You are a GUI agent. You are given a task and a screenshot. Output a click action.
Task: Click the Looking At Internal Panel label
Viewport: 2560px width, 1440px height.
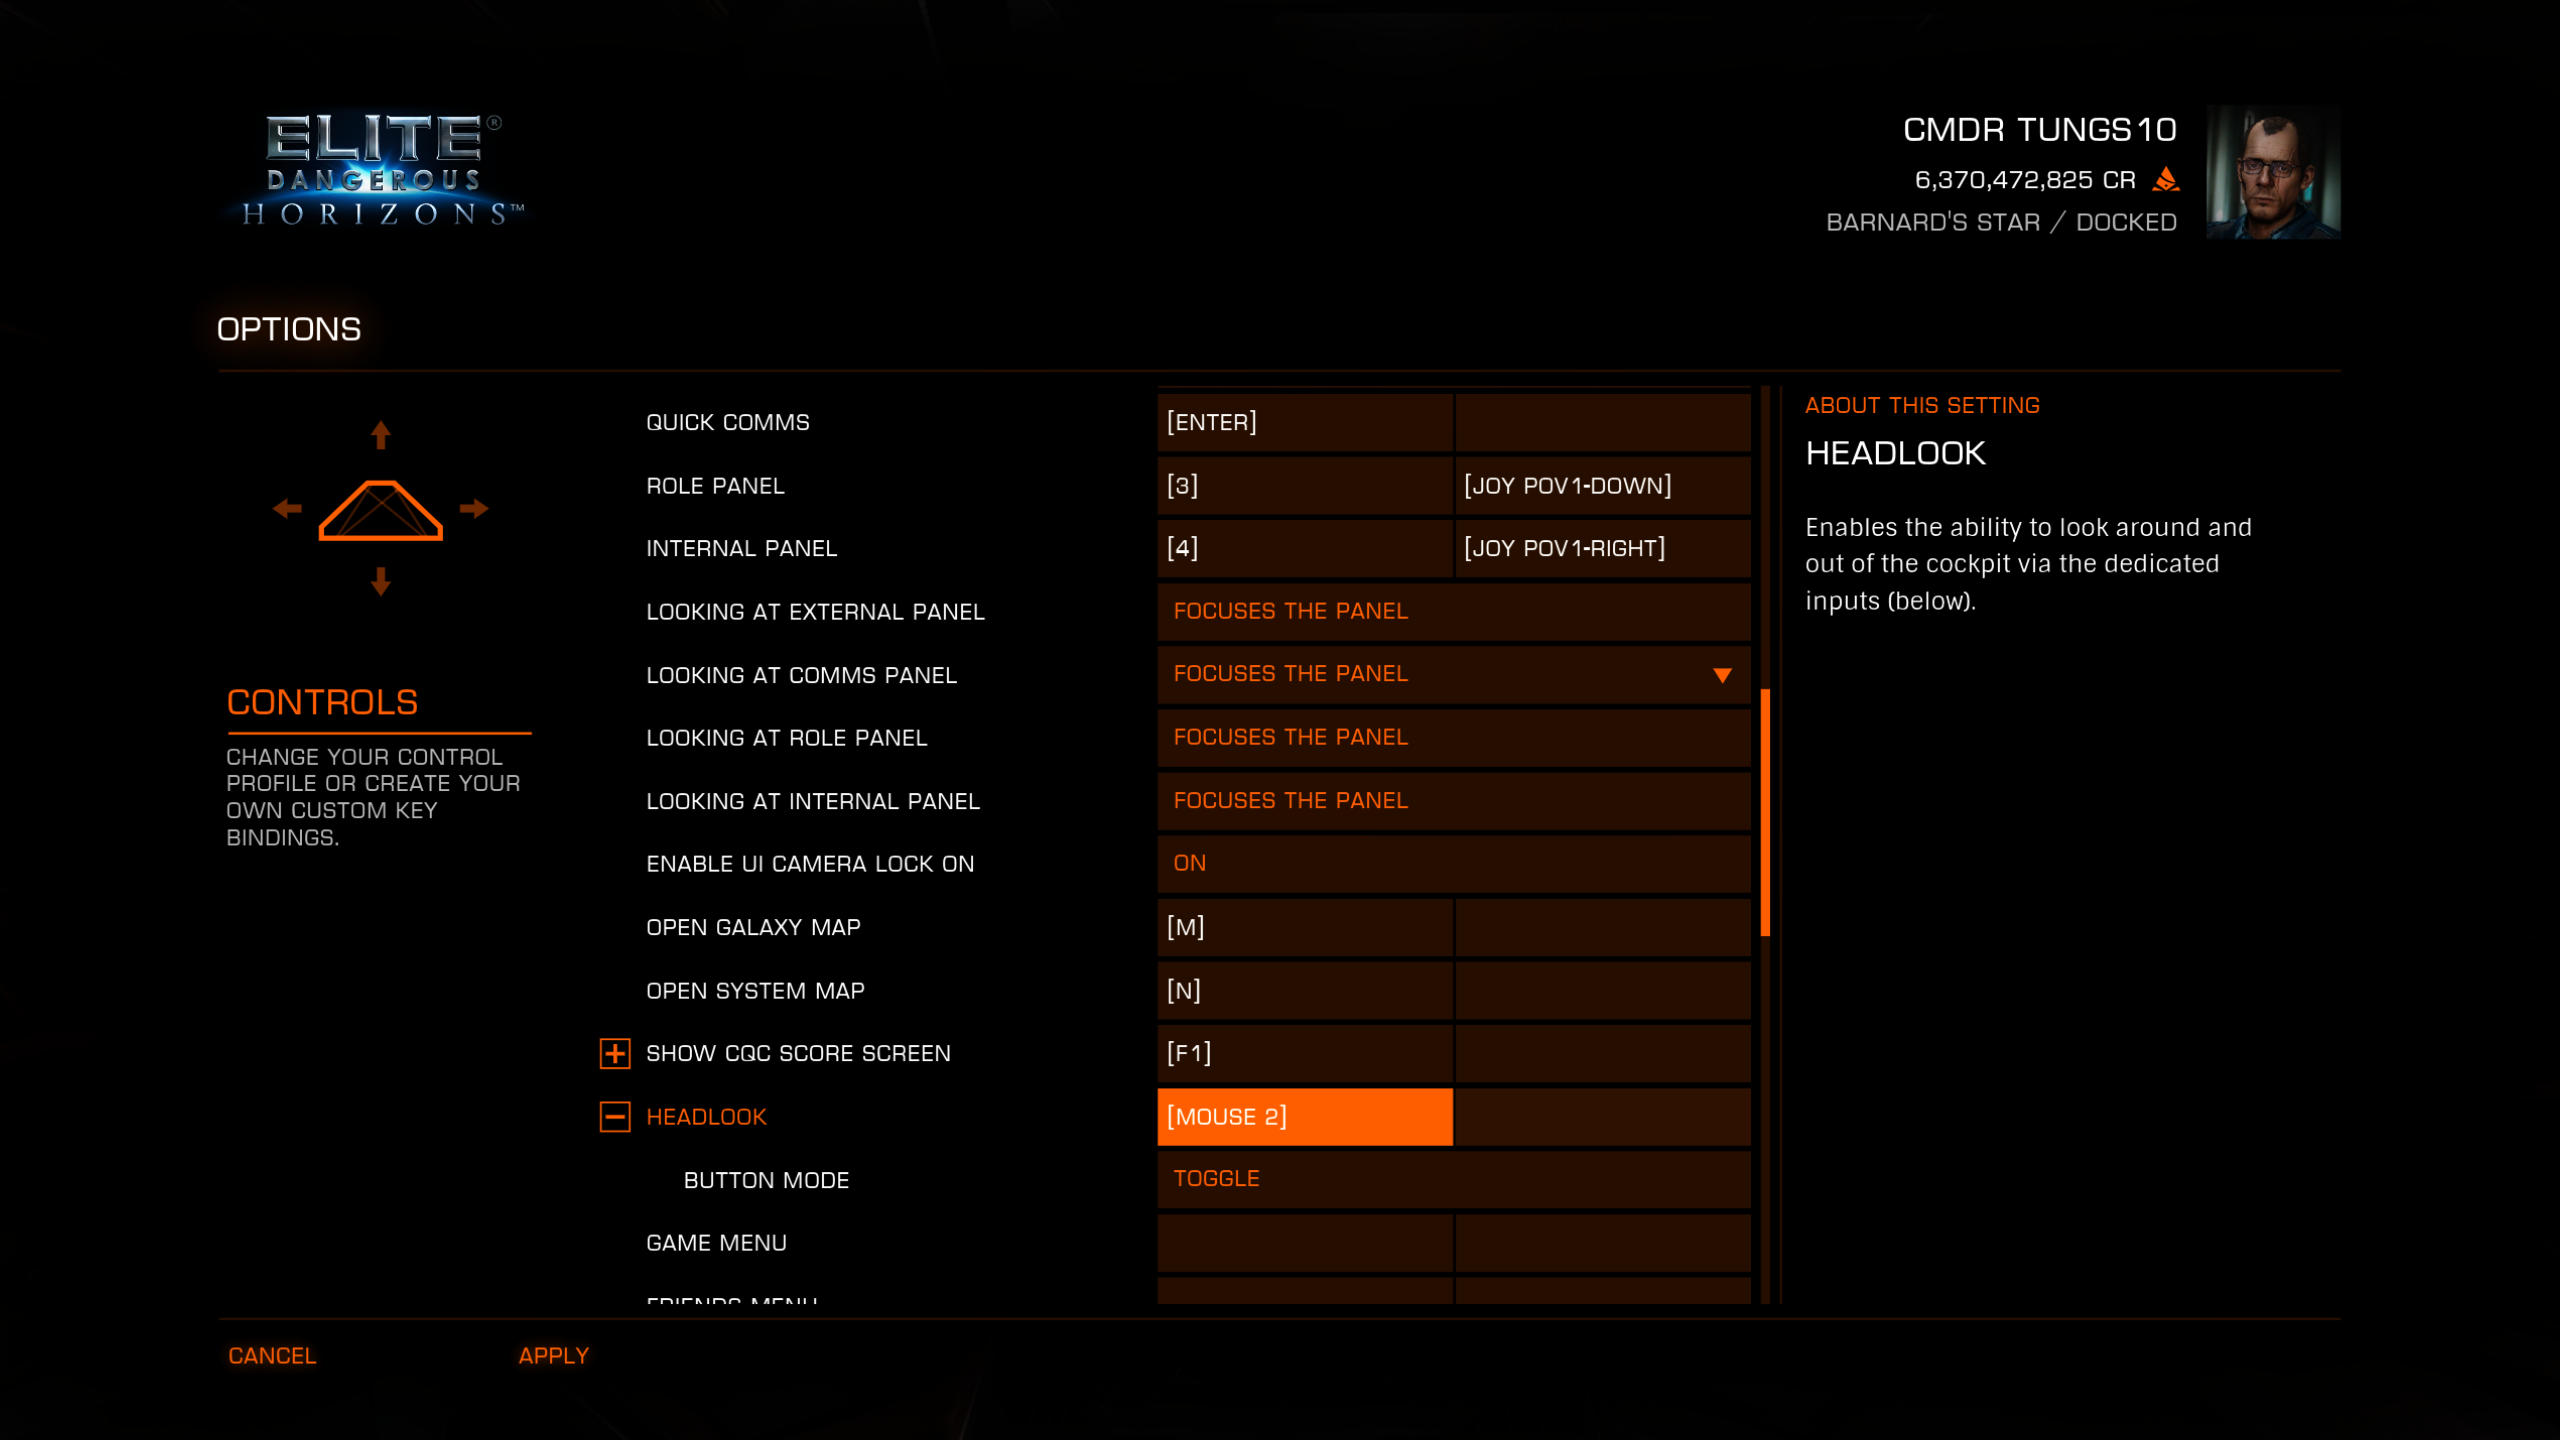tap(812, 801)
